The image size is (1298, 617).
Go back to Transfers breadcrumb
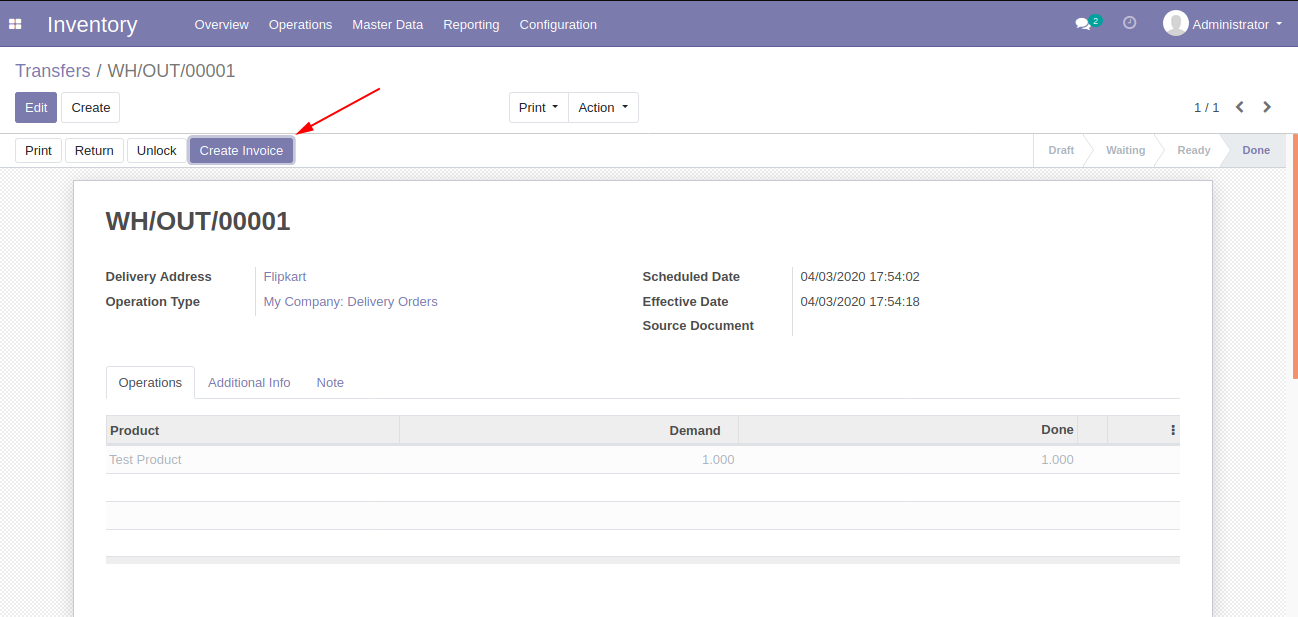[53, 71]
